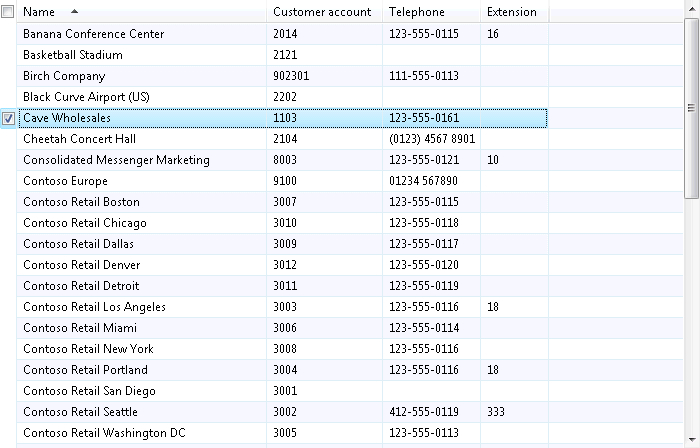Click the vertical scrollbar thumb
700x448 pixels.
point(692,108)
